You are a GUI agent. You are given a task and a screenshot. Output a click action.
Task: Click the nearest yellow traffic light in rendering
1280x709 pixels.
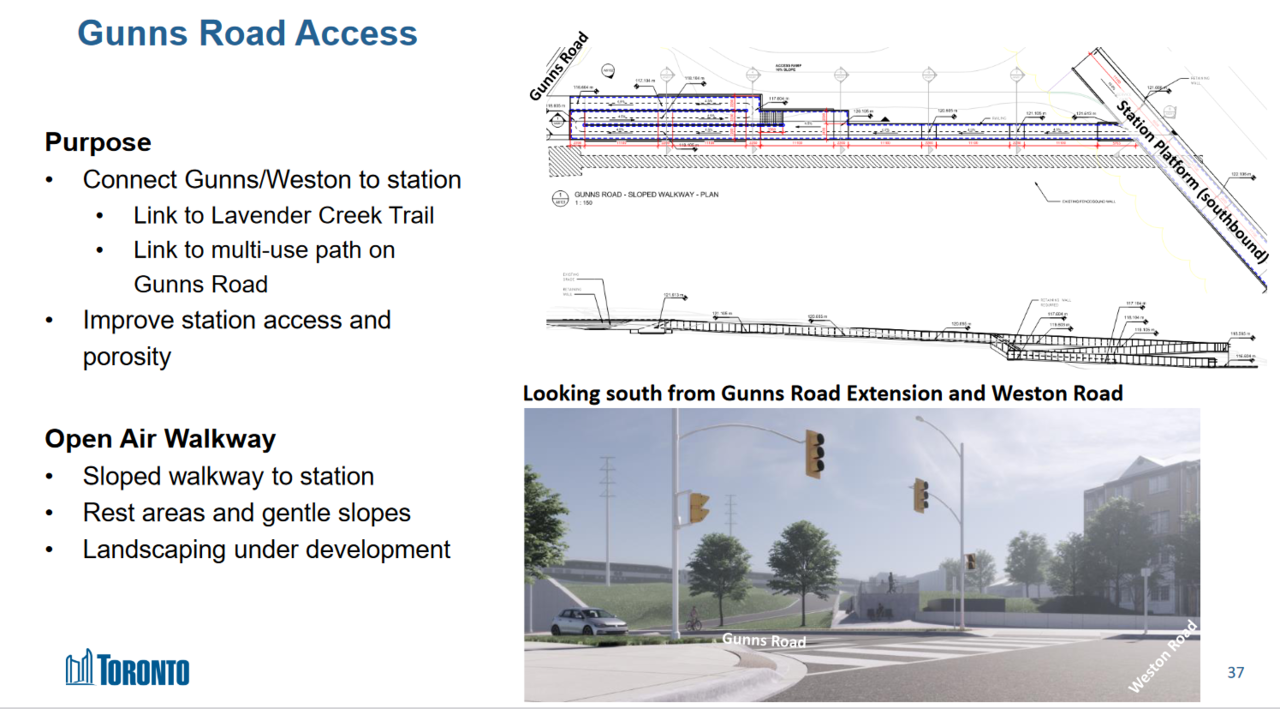point(816,453)
